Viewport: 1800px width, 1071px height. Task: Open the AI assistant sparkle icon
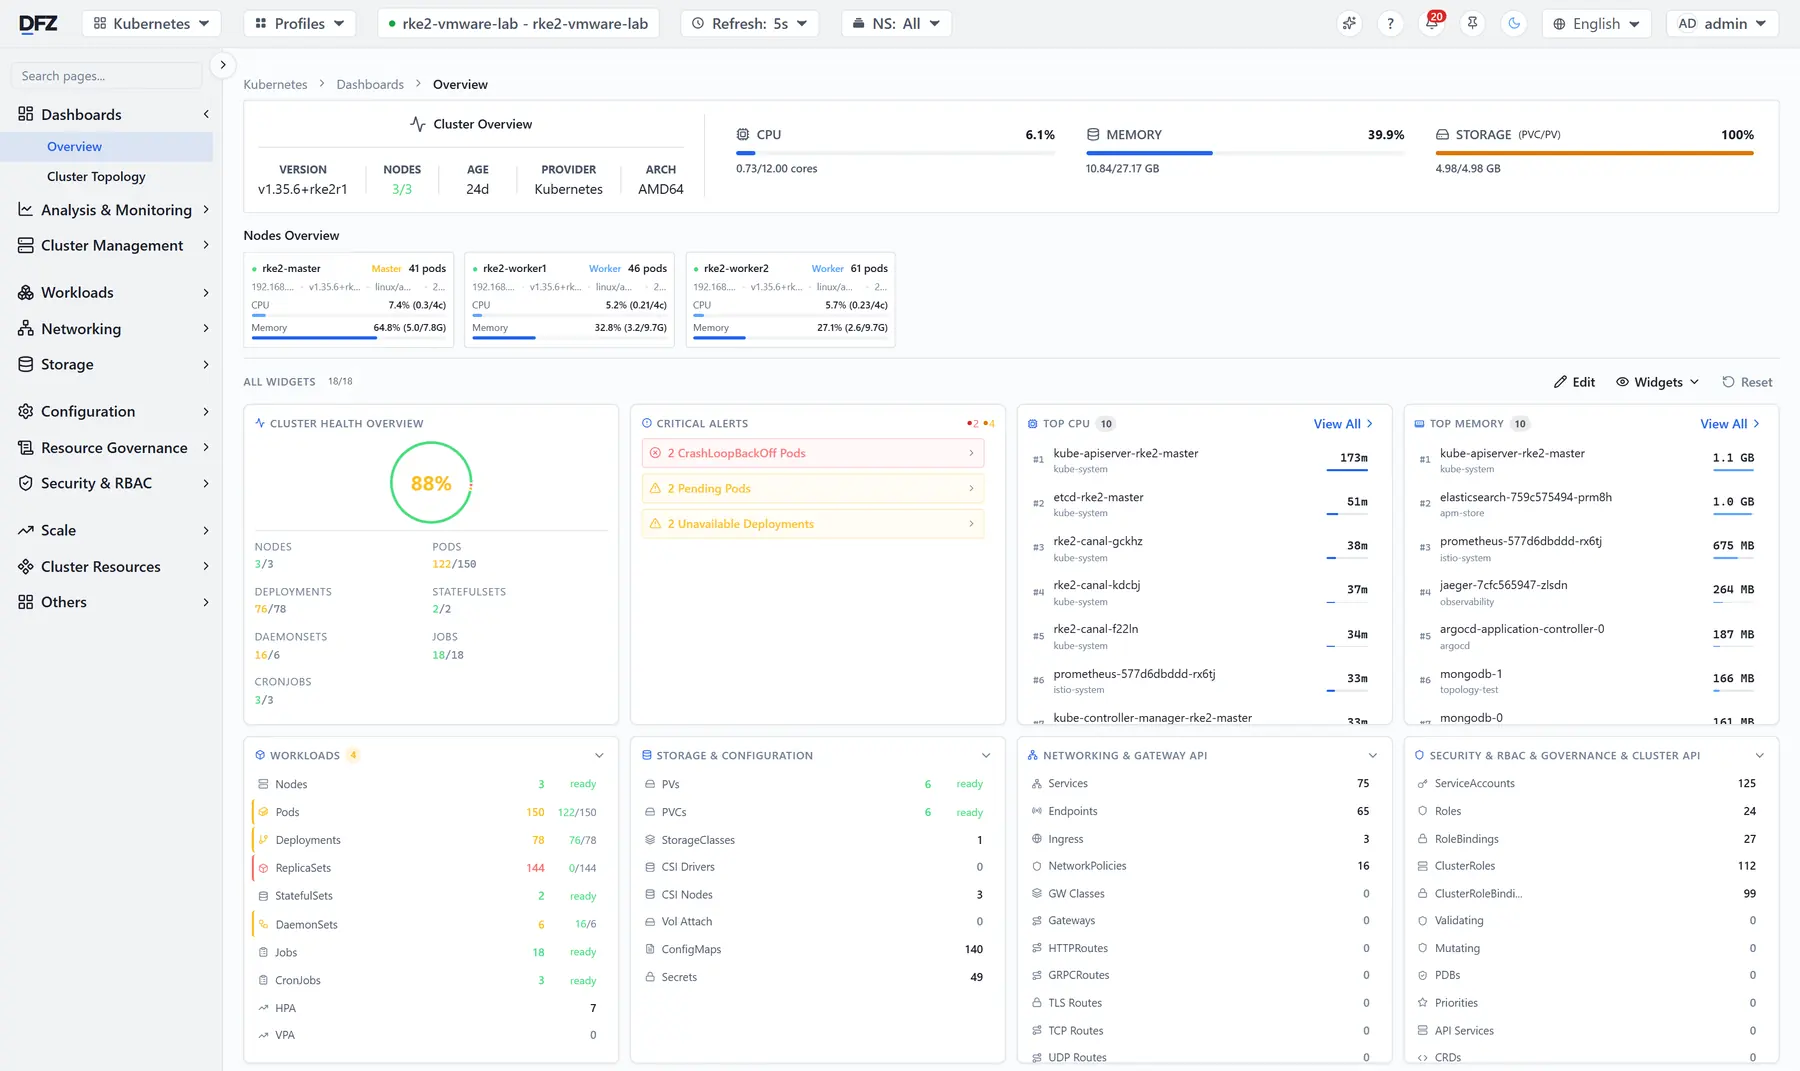point(1349,23)
